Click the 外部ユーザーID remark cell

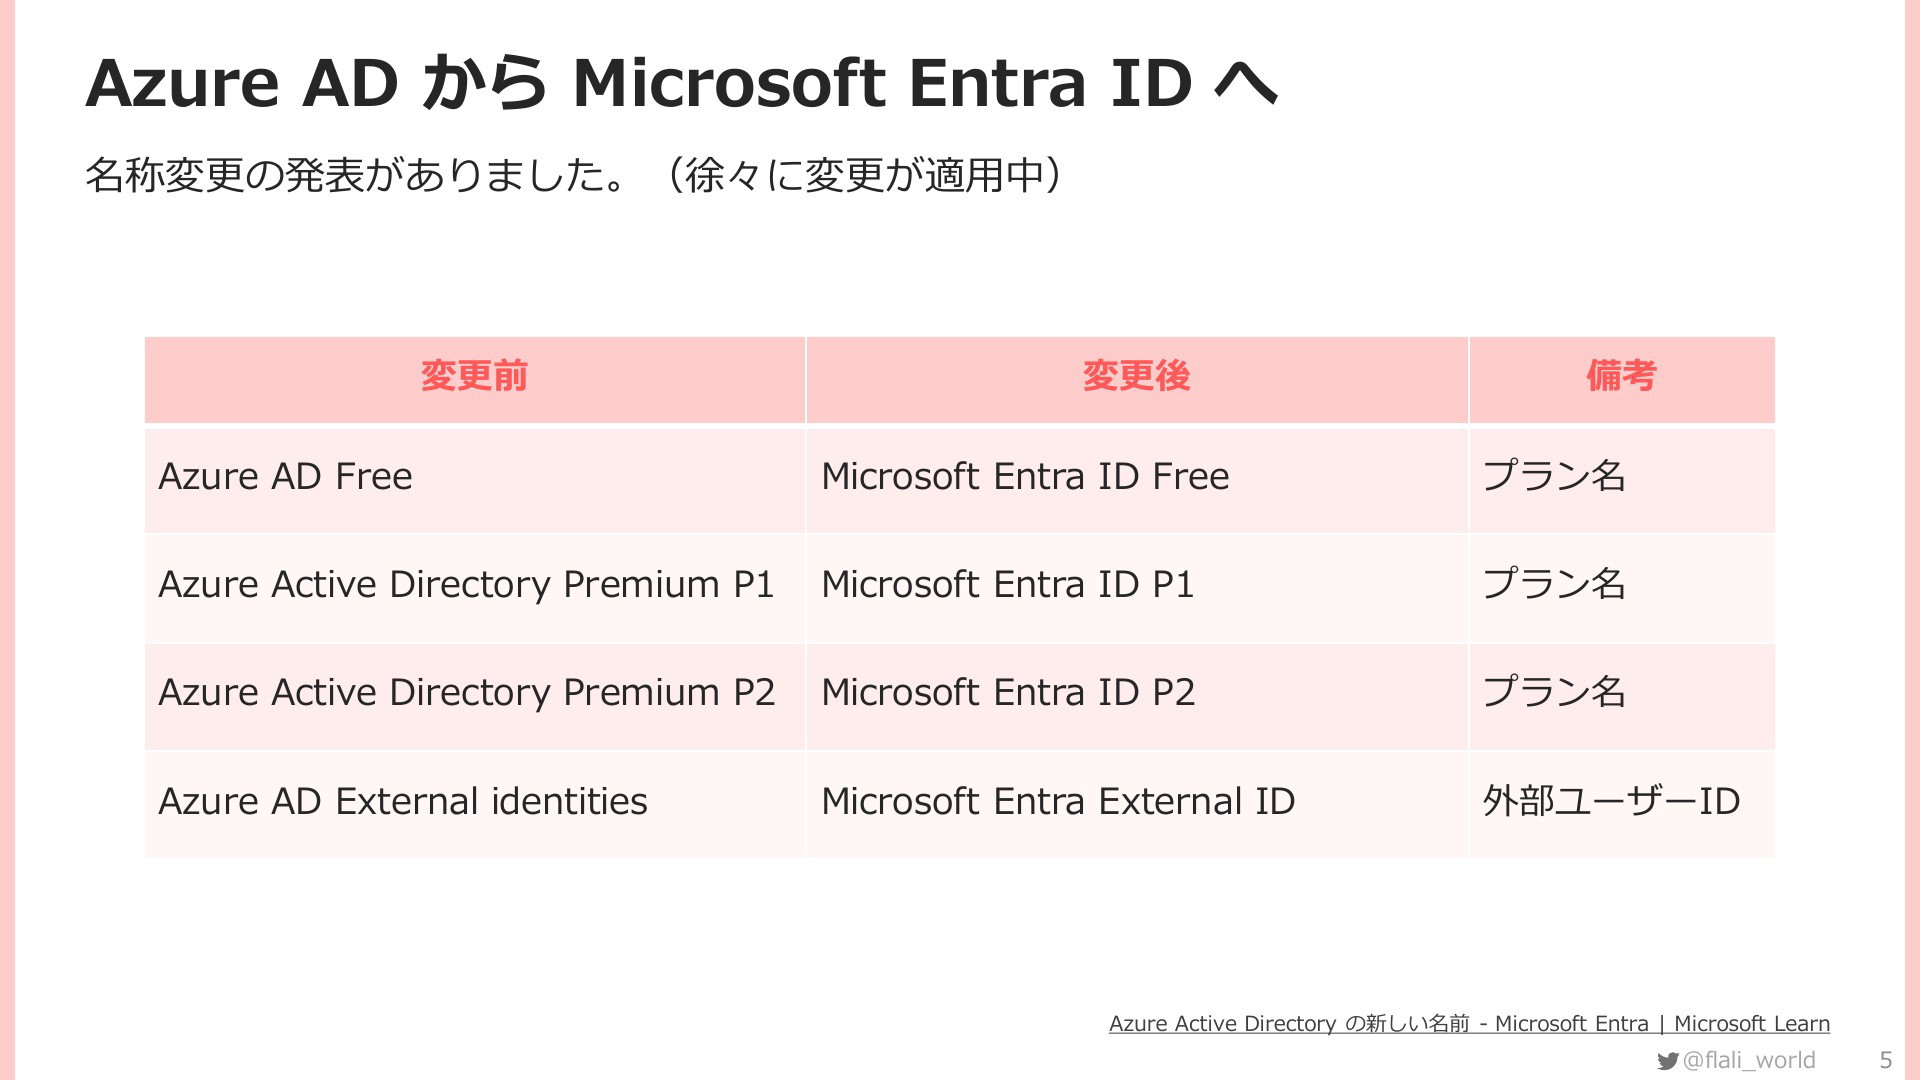coord(1622,804)
